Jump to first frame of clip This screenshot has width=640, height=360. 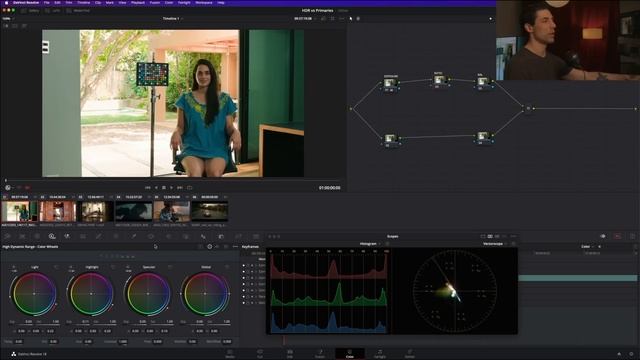(x=148, y=188)
